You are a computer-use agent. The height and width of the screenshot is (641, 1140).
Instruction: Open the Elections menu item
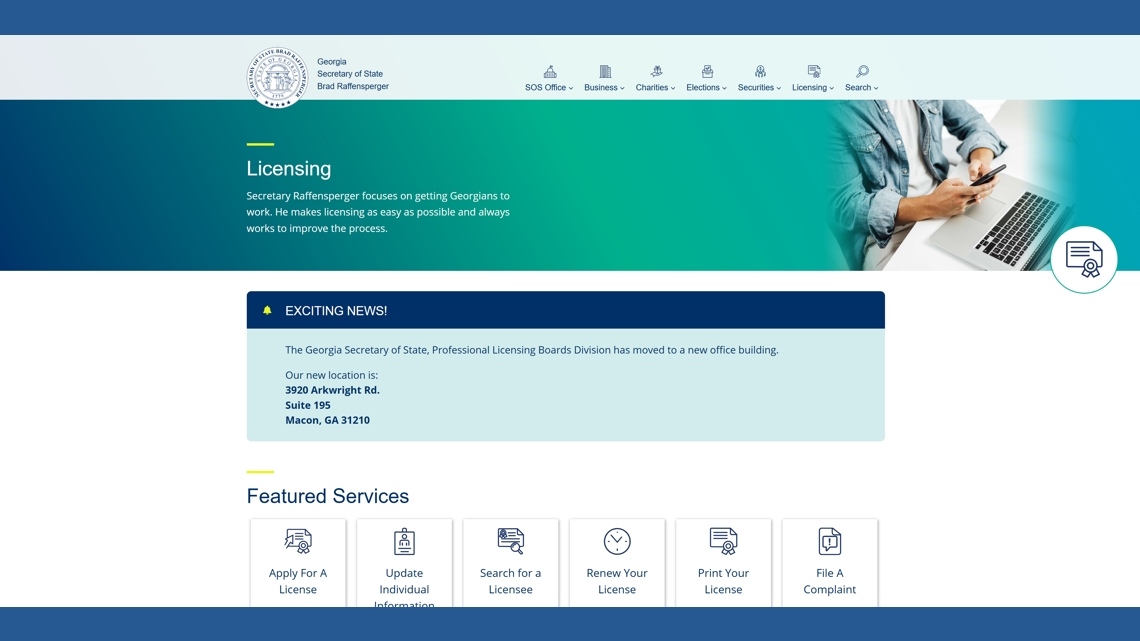pos(706,88)
